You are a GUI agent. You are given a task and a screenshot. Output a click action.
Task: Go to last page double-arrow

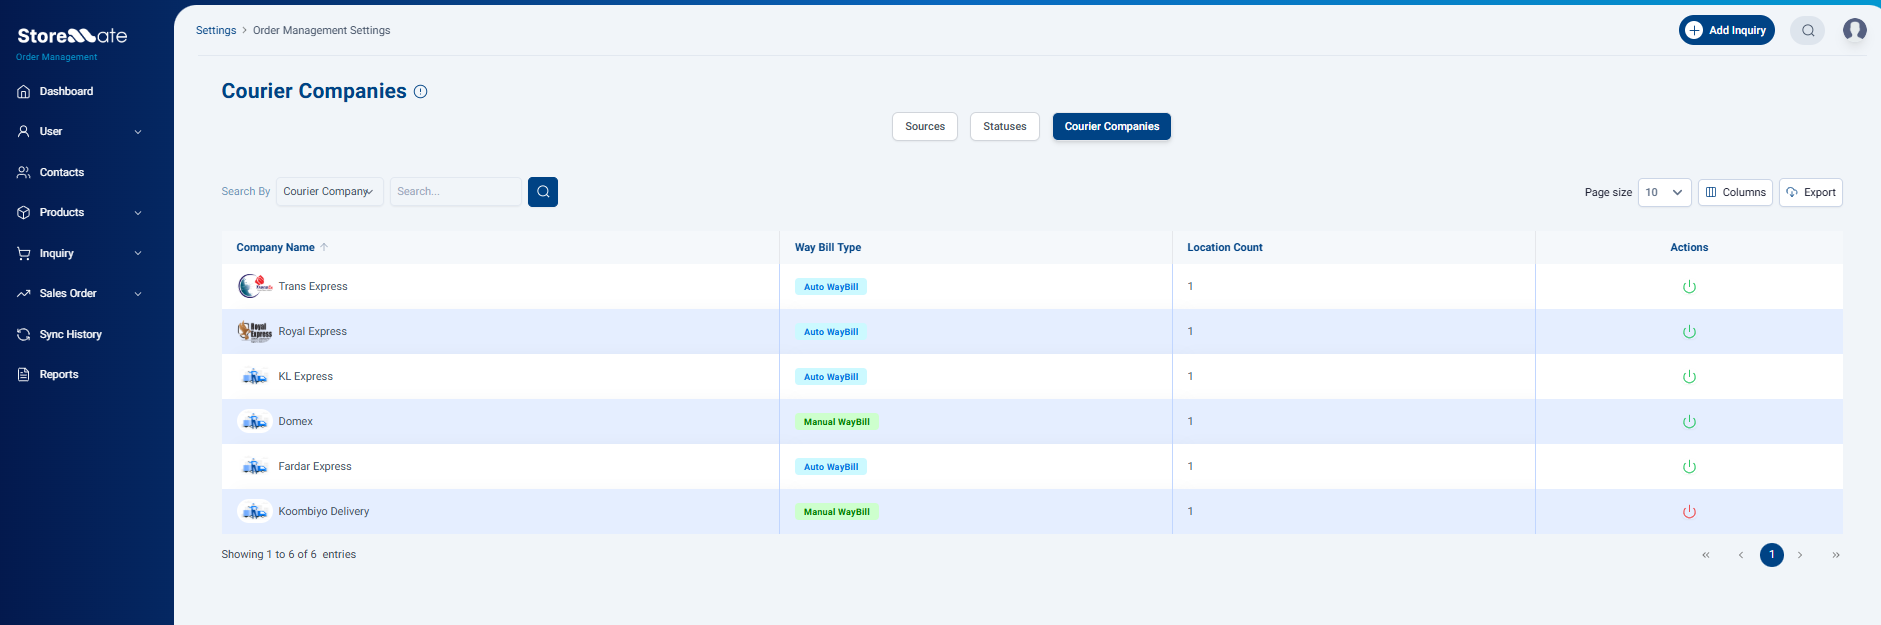coord(1836,555)
